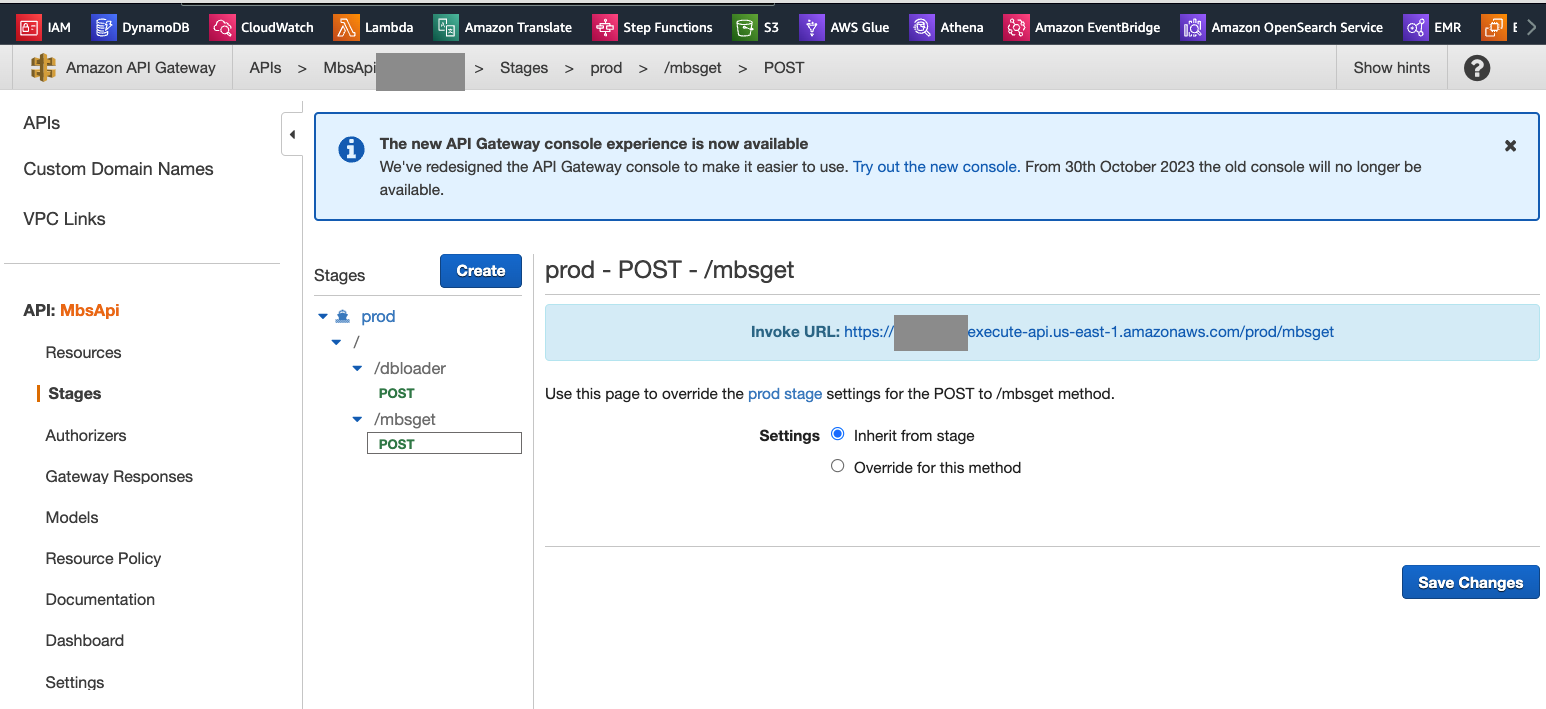Viewport: 1546px width, 709px height.
Task: Follow the prod stage link in description
Action: point(785,394)
